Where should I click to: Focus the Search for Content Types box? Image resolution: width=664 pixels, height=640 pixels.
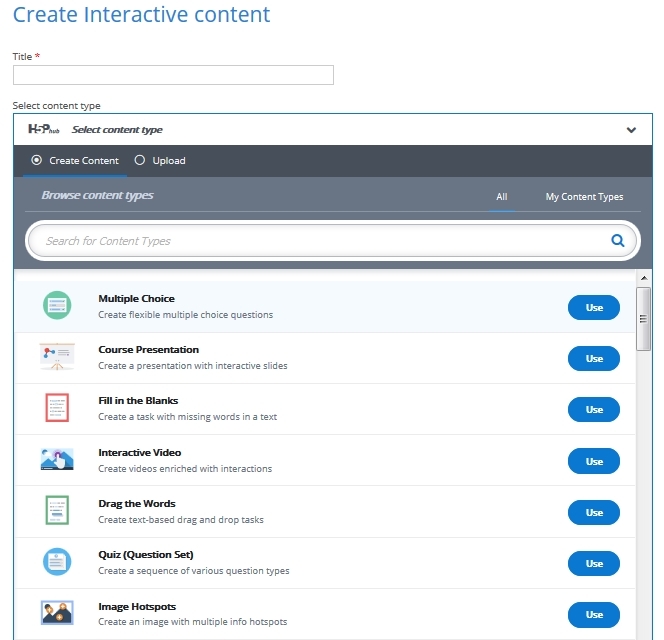[x=320, y=241]
